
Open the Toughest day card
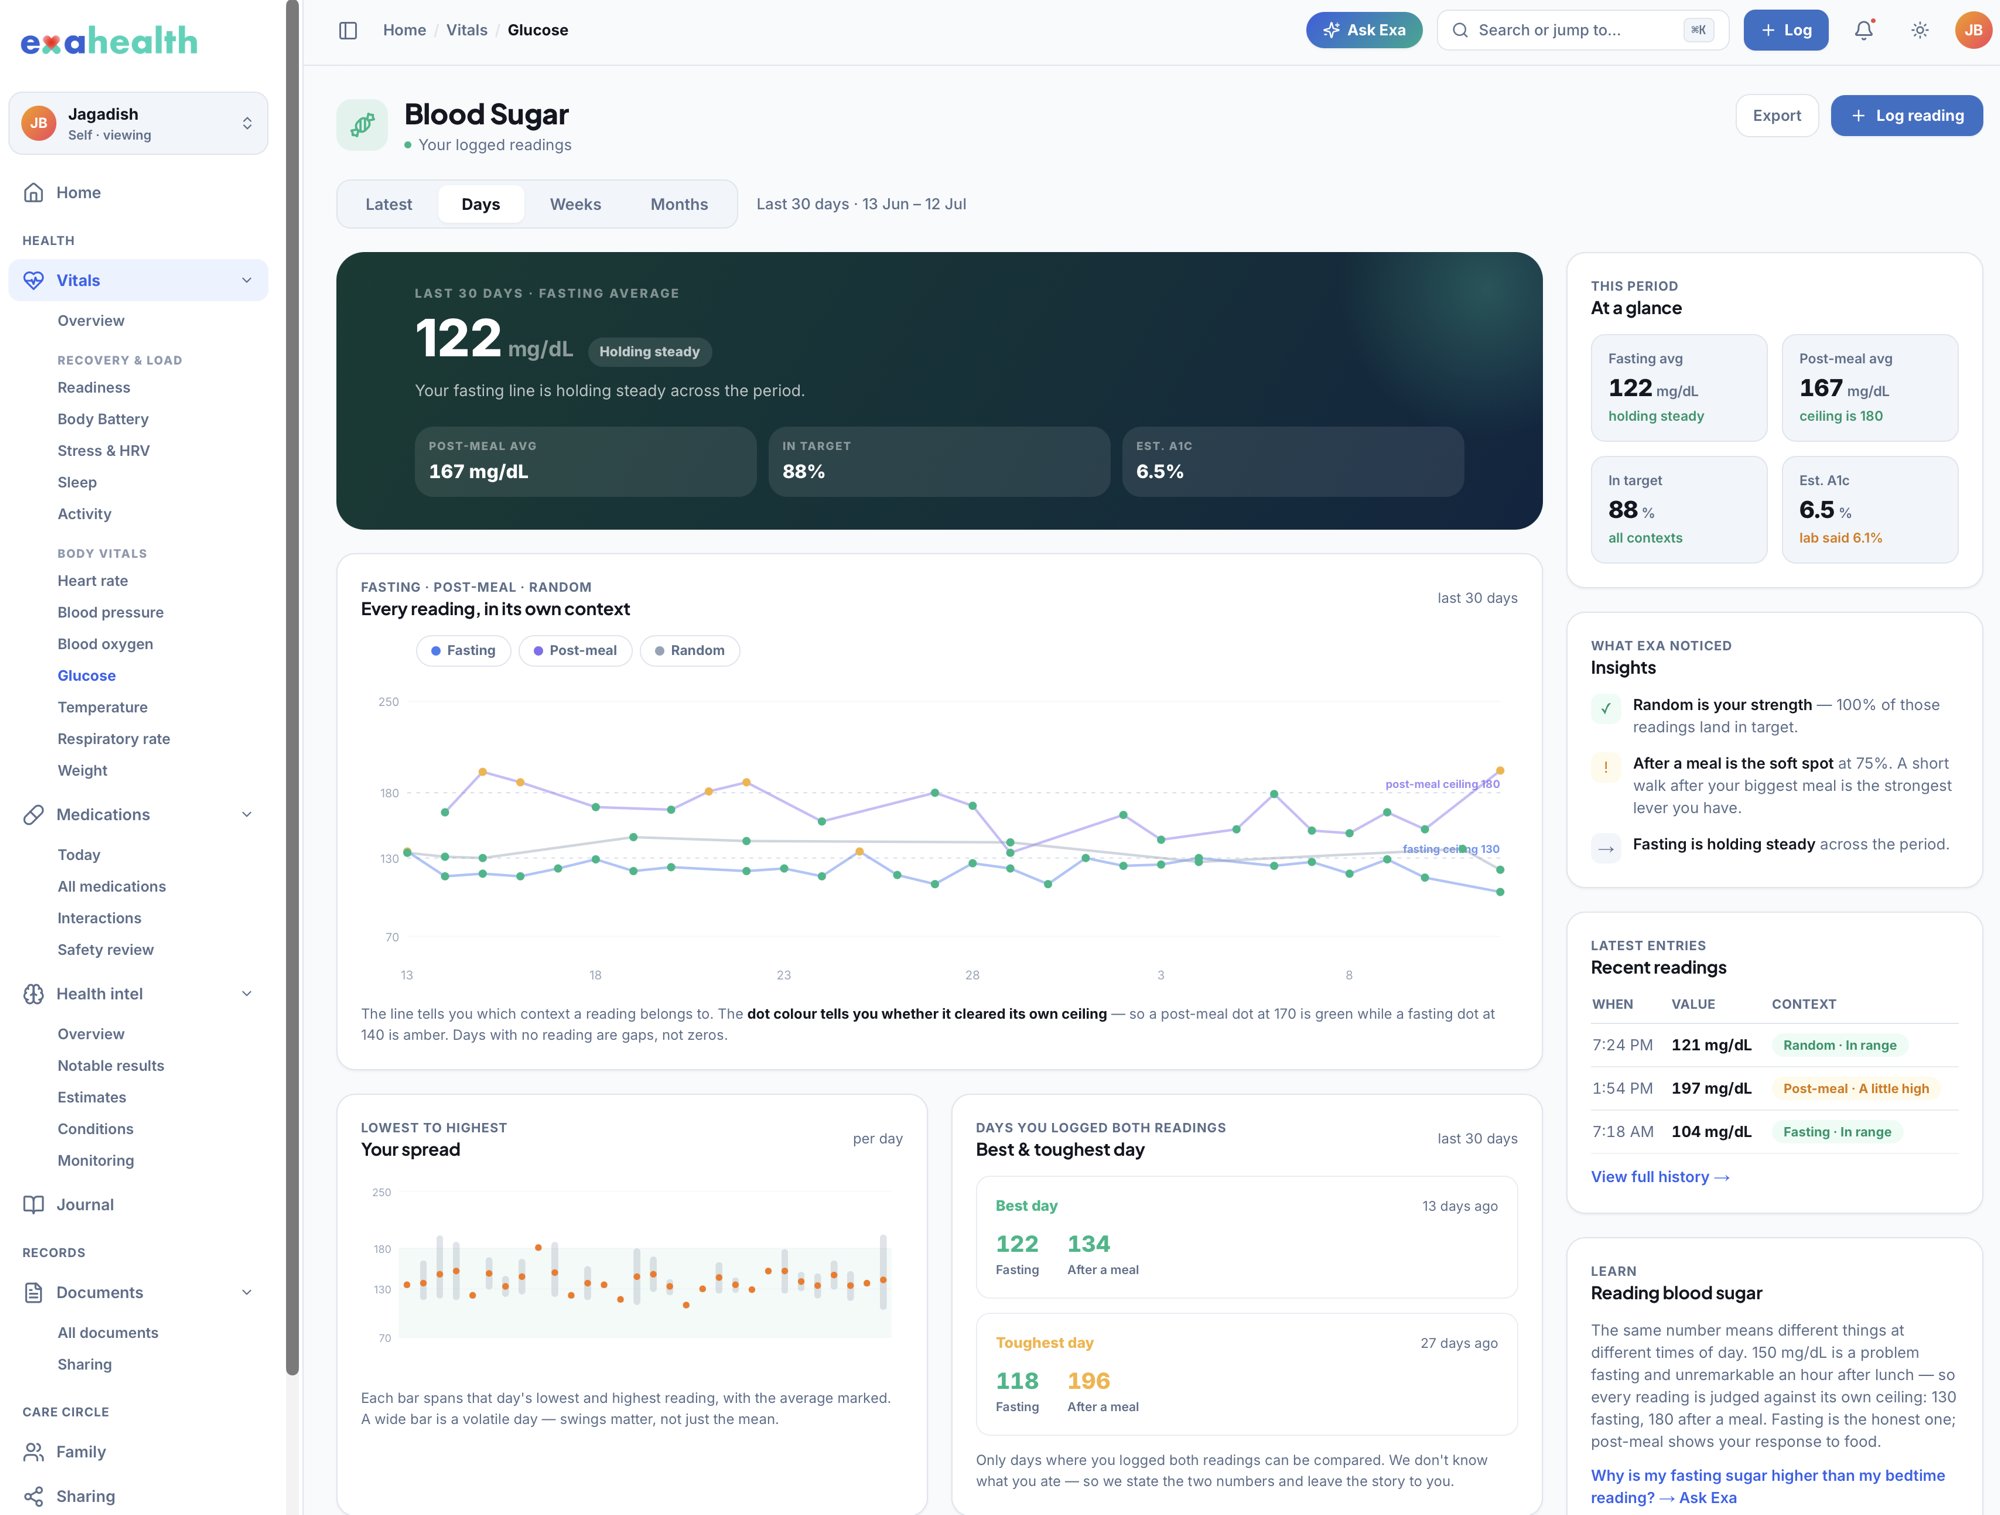pyautogui.click(x=1247, y=1374)
